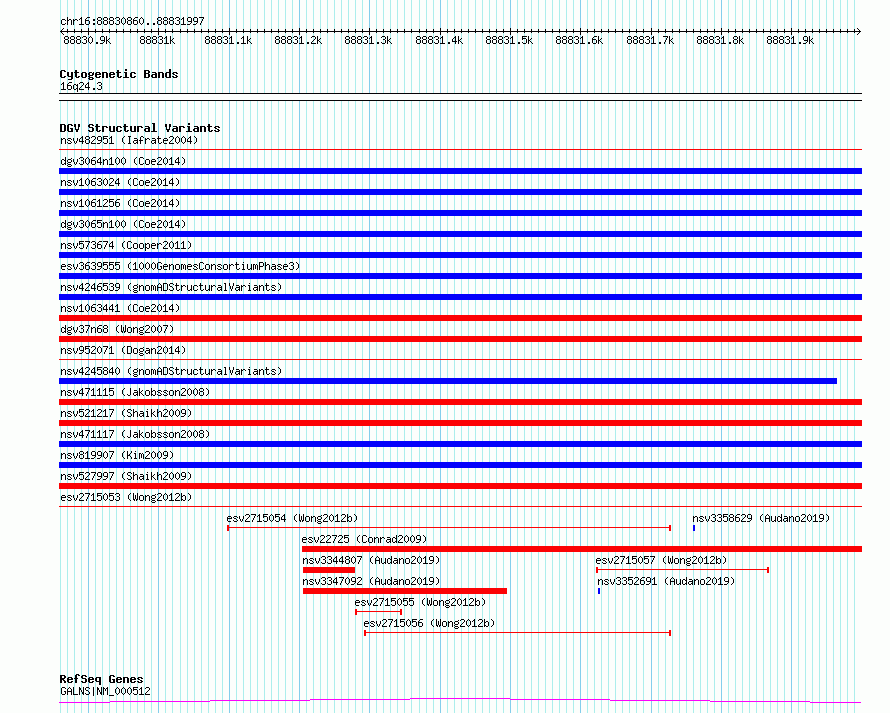Click the 88831.8k ruler label
The image size is (890, 713).
tap(720, 40)
